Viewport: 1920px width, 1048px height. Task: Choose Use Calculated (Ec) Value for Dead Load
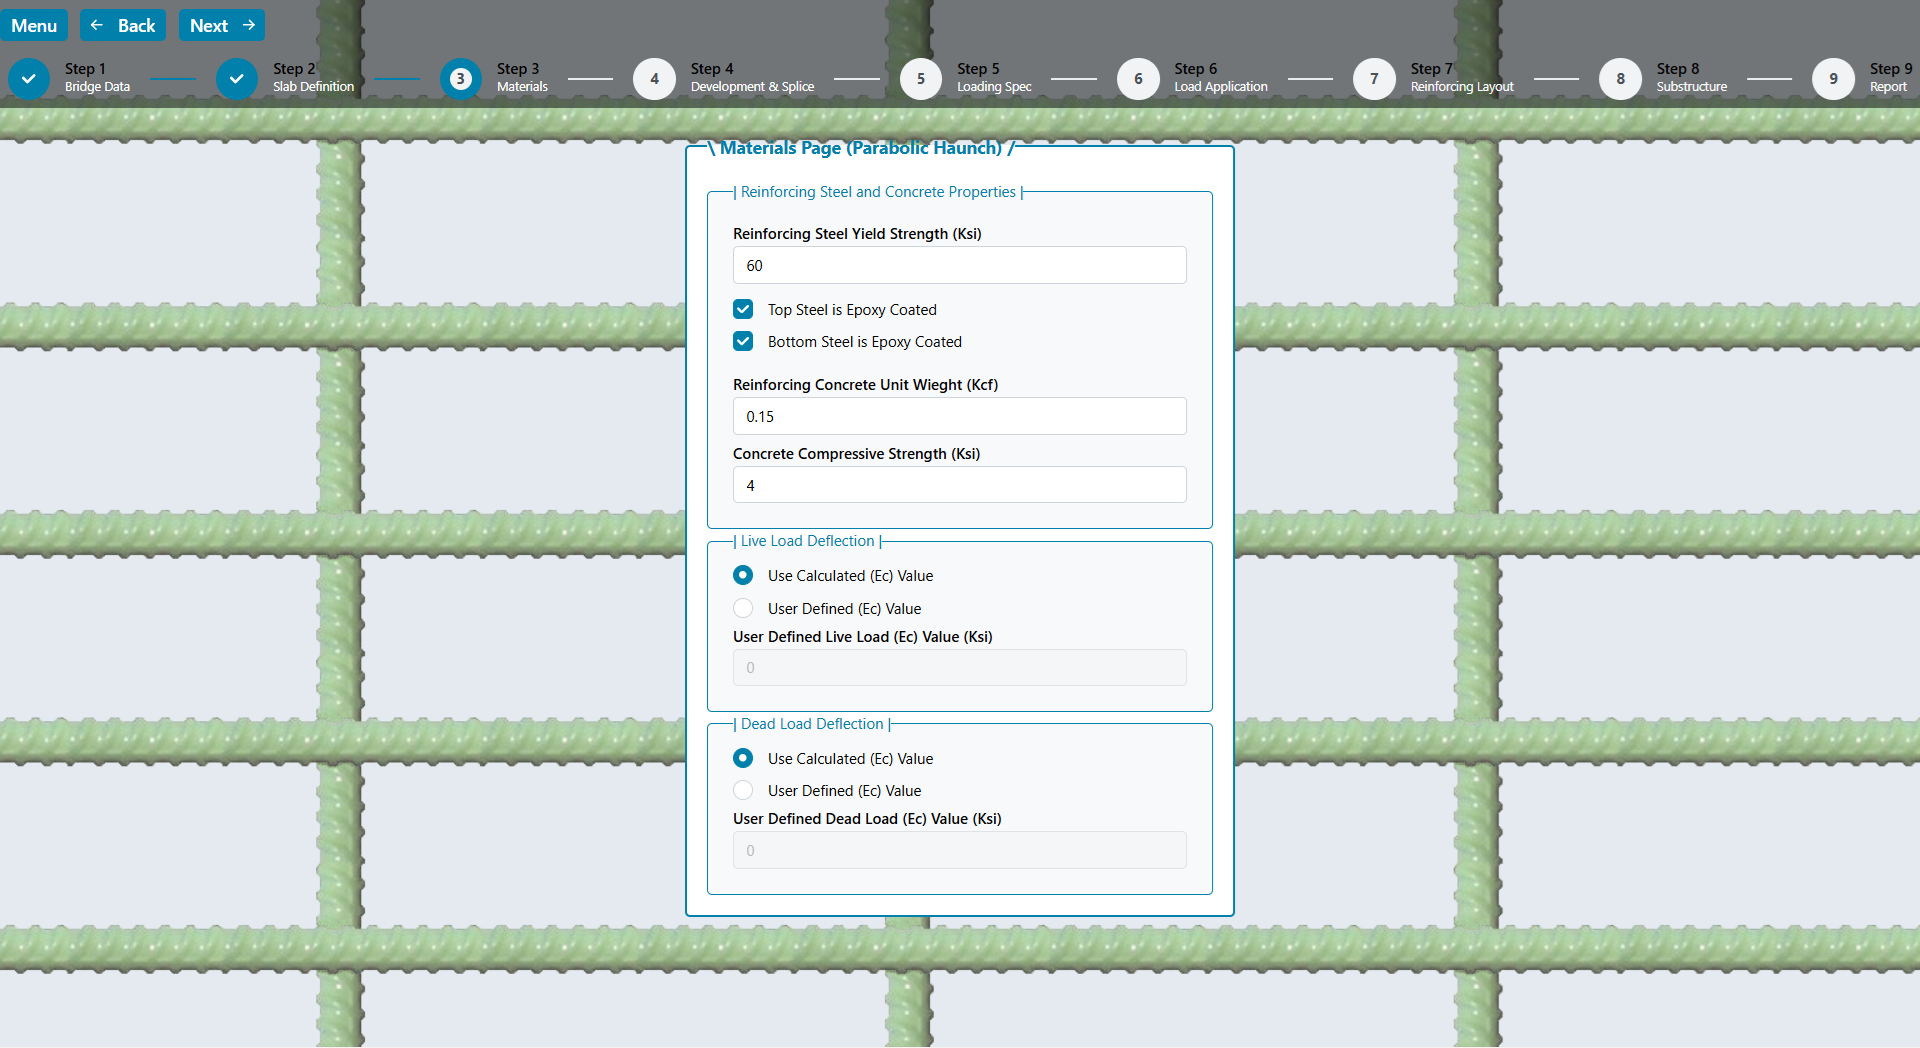point(743,759)
